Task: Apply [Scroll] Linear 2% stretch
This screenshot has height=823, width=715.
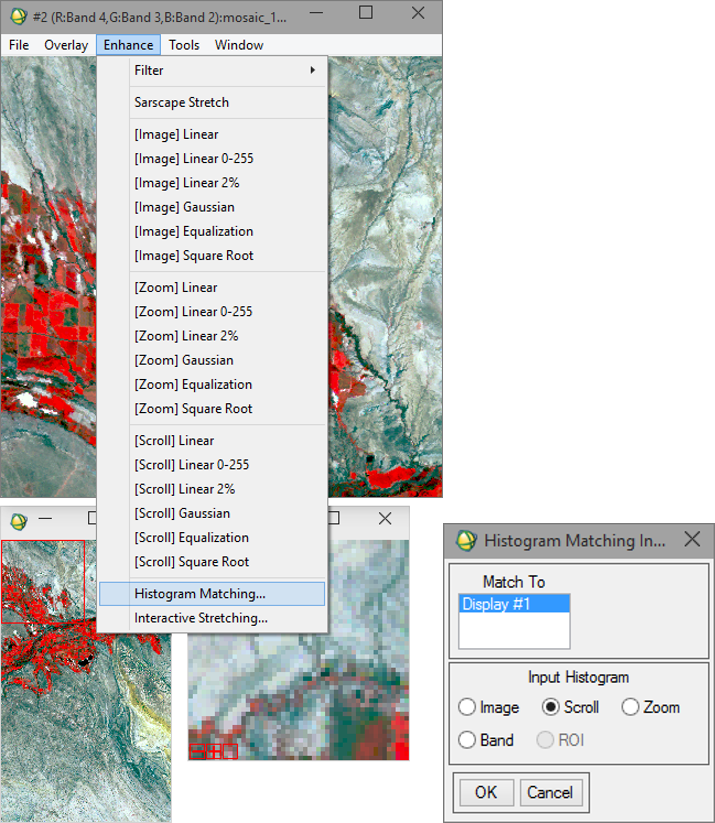Action: 212,489
